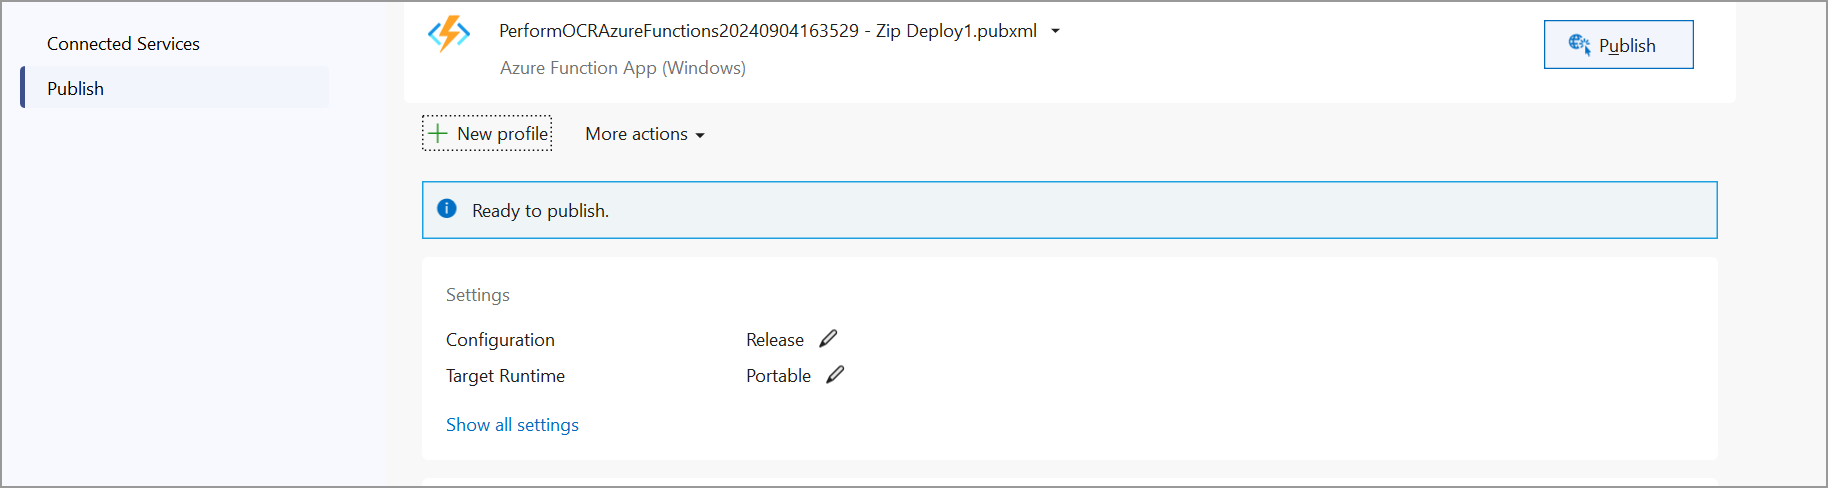Click the Azure Function App (Windows) subtitle

622,68
